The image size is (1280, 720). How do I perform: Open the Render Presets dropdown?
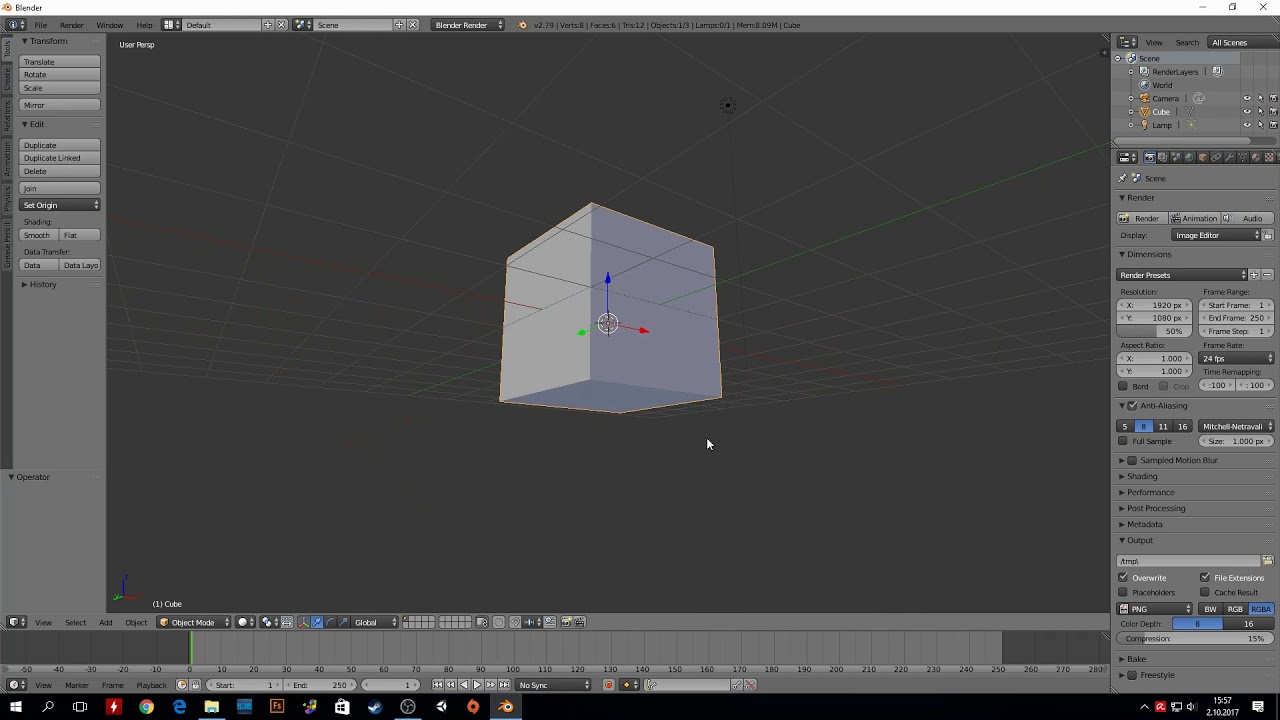(x=1182, y=275)
